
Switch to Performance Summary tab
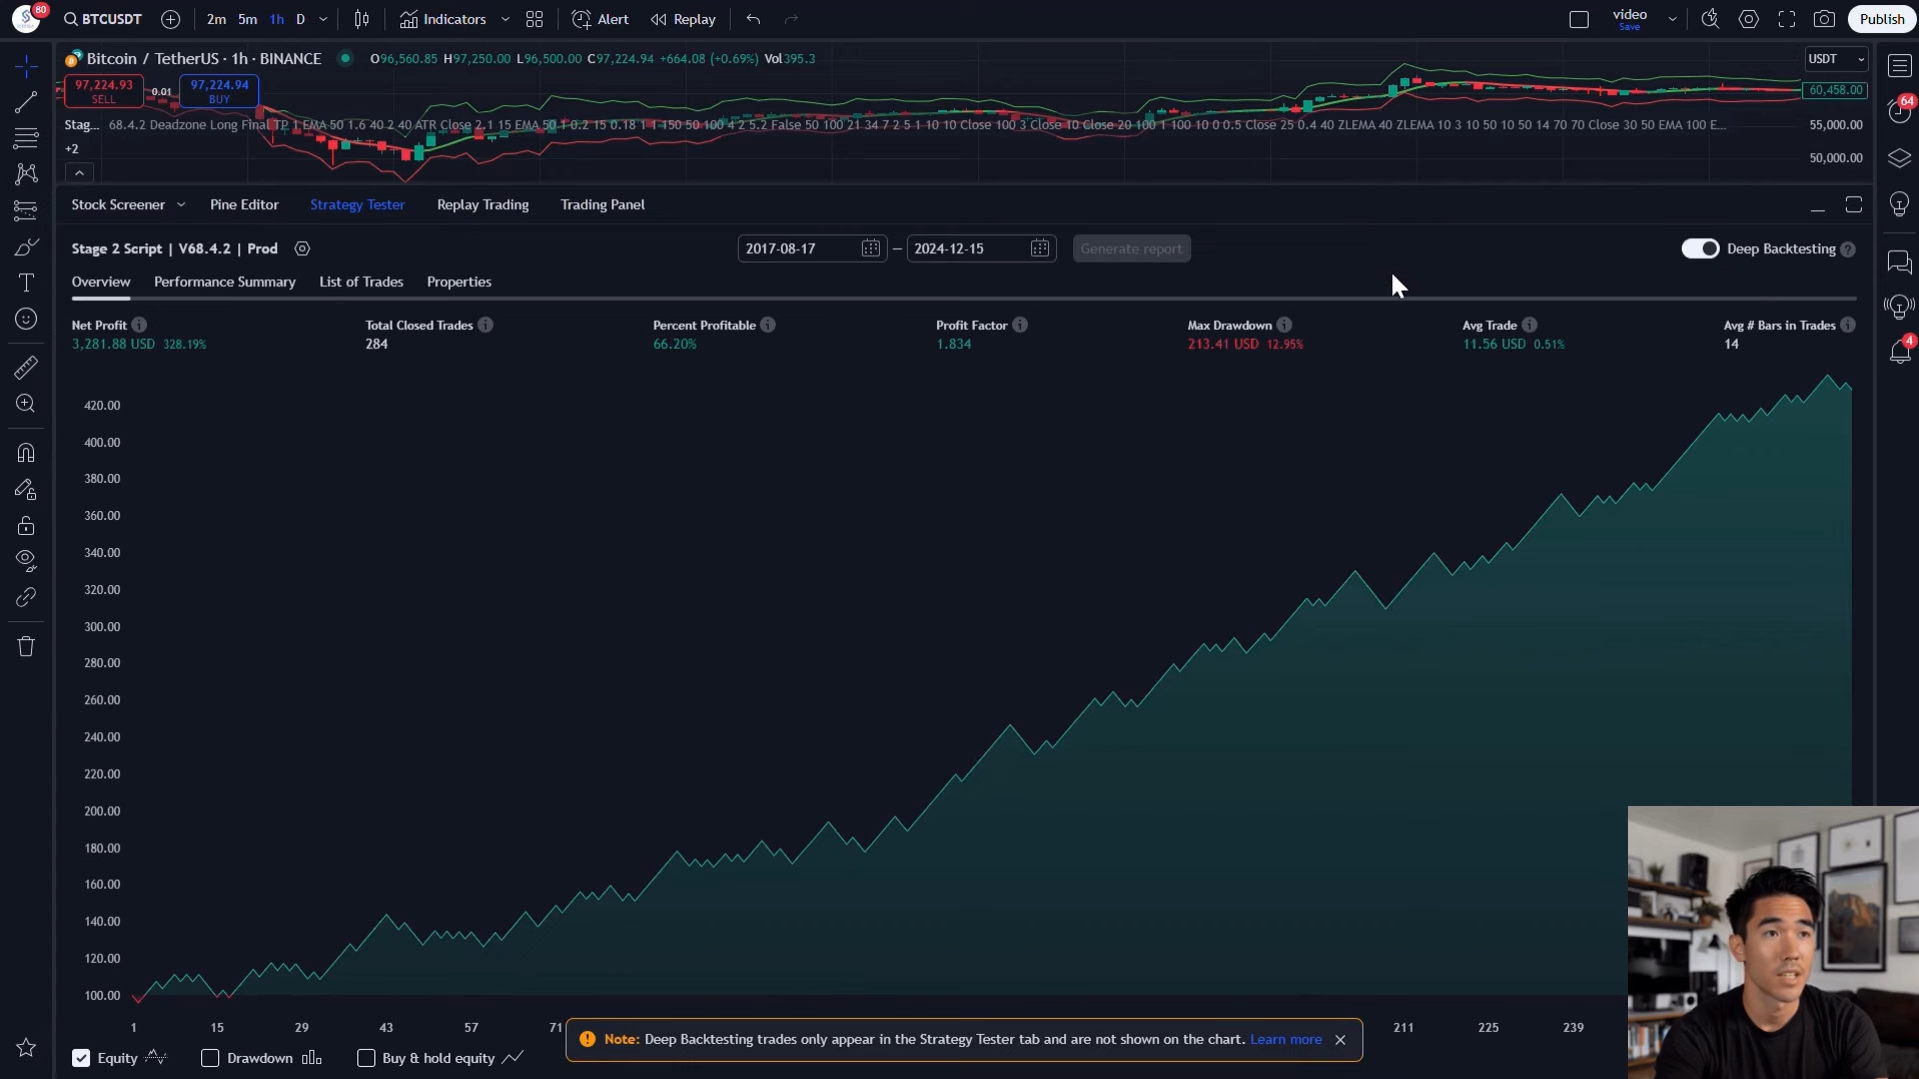pos(225,282)
